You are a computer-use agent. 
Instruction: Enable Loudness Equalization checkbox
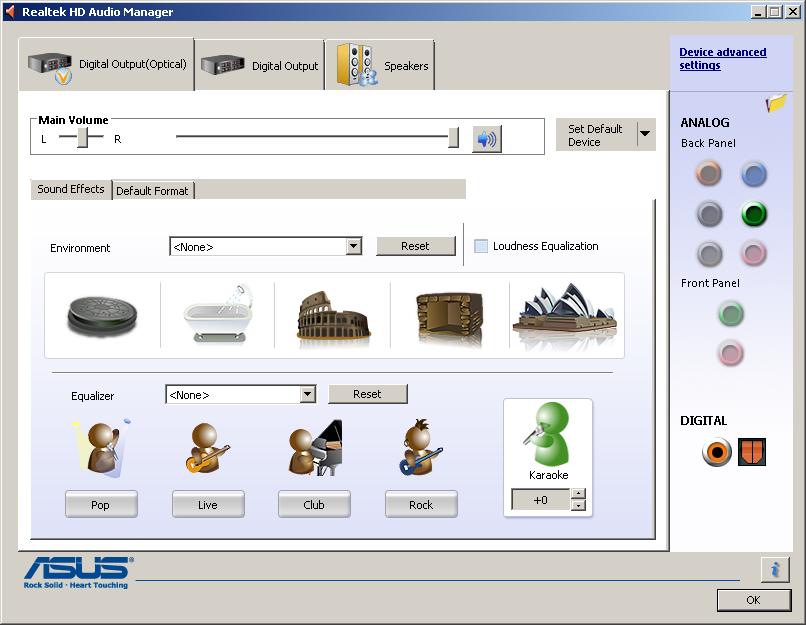[x=481, y=246]
